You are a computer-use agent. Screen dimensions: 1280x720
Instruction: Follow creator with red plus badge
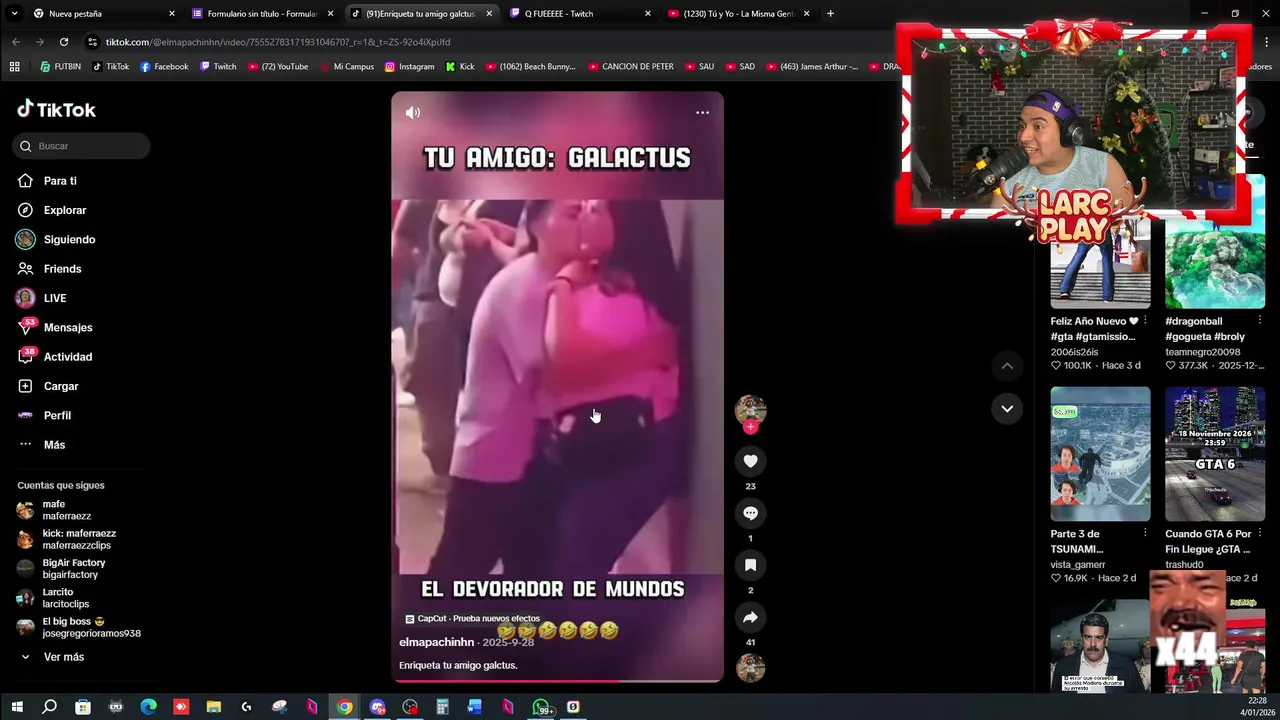[750, 427]
